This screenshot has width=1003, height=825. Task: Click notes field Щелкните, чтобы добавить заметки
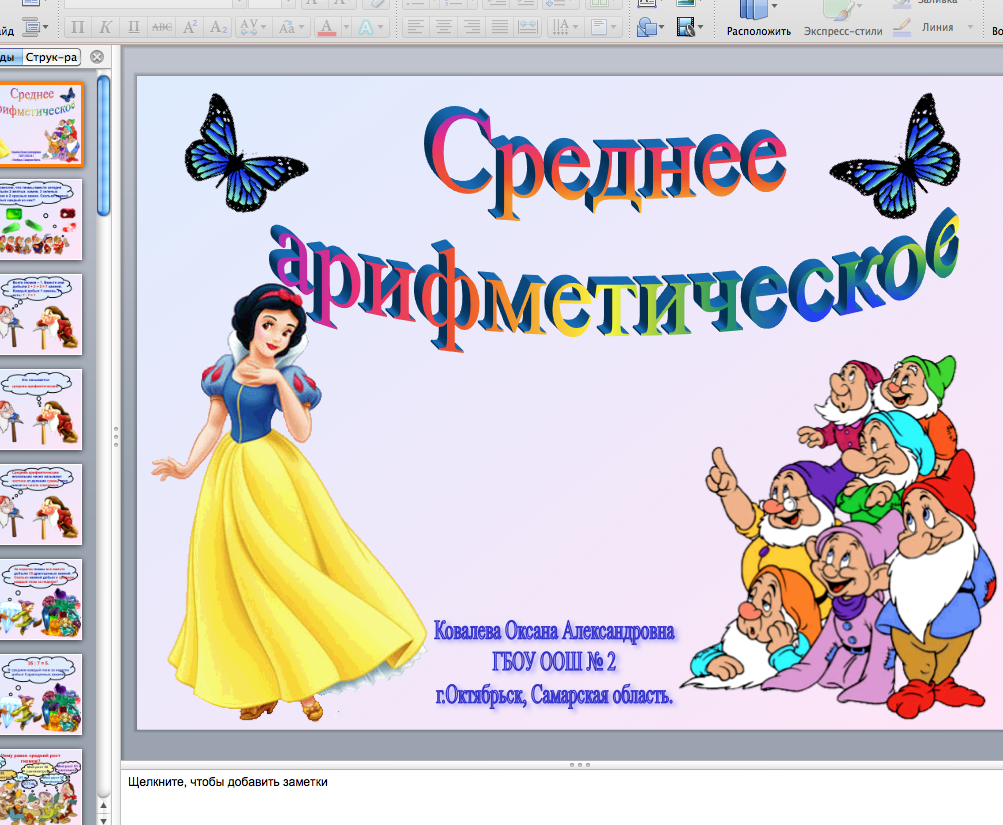coord(228,782)
